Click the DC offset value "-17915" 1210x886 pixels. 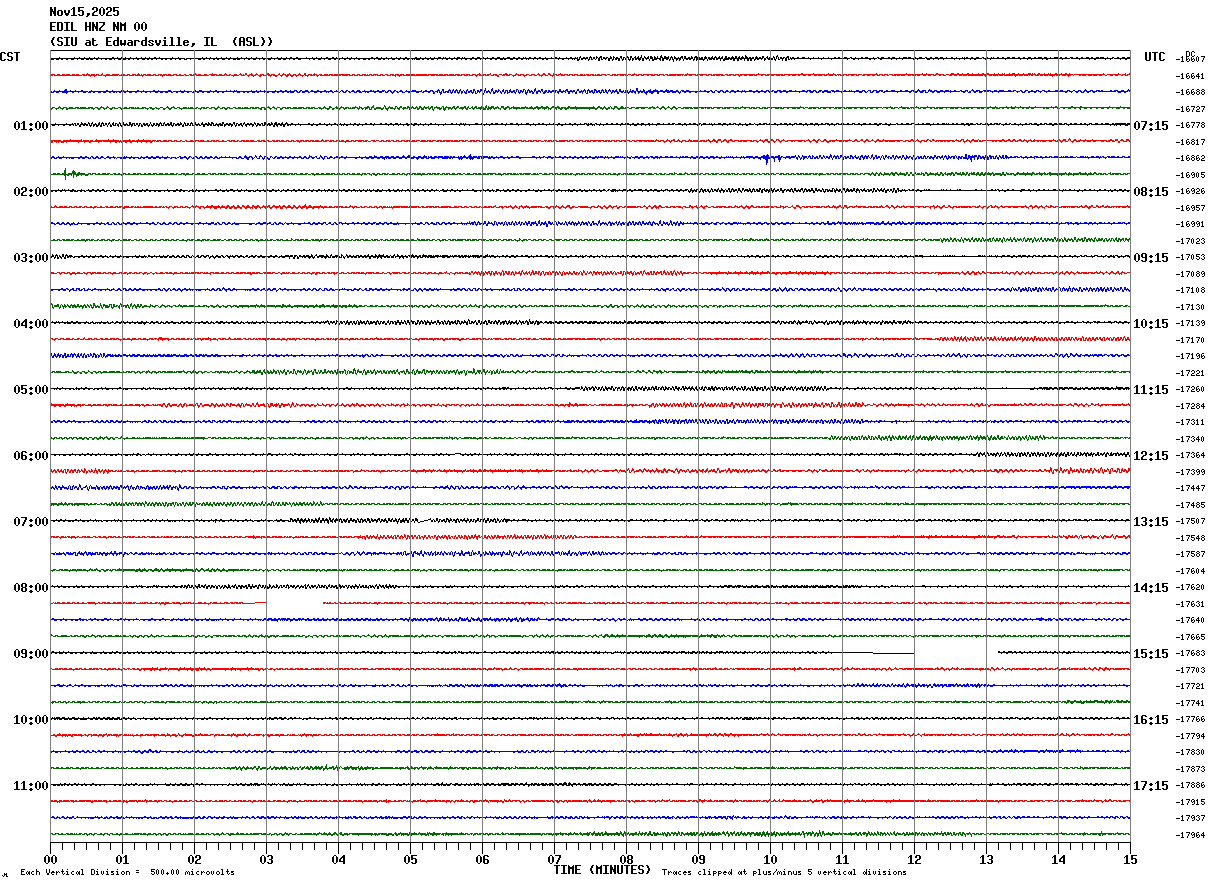1191,802
